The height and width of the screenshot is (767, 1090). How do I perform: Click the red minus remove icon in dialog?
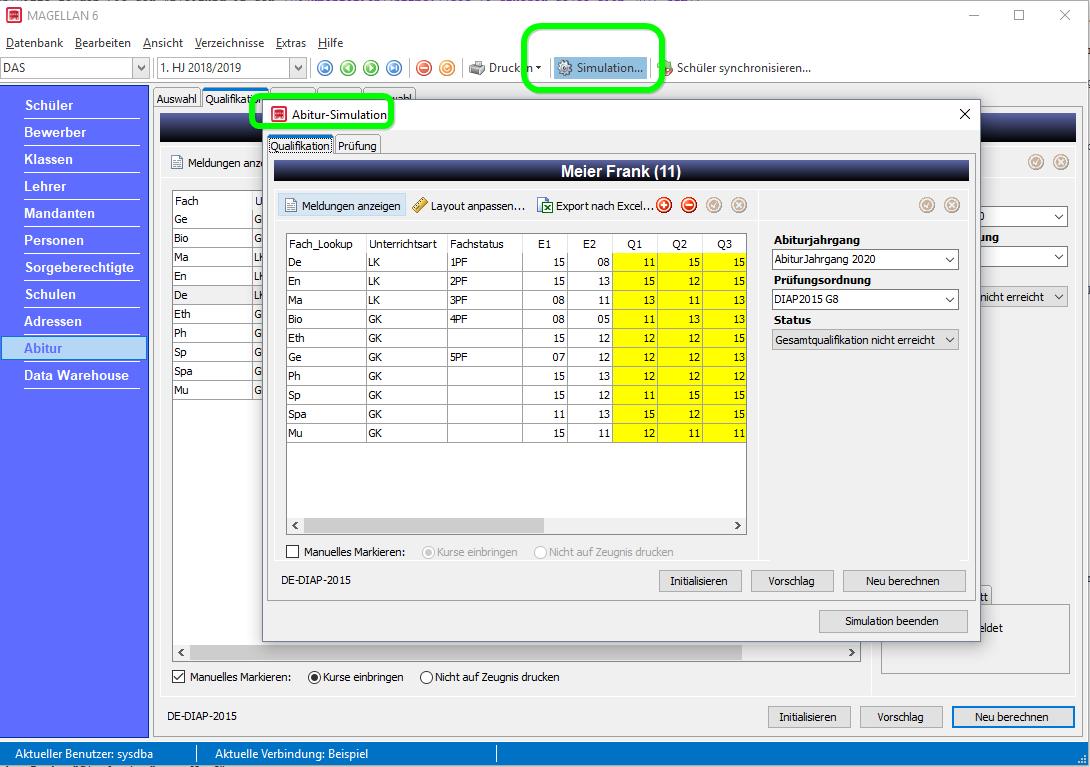coord(689,205)
